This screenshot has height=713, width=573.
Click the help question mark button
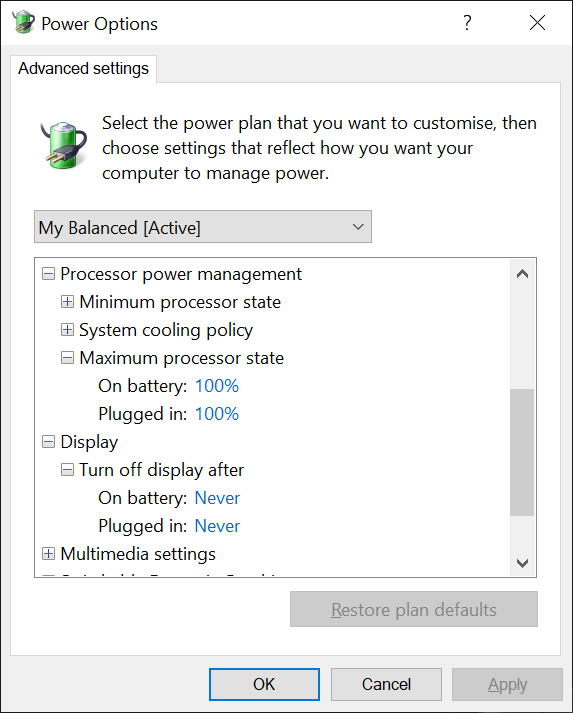467,22
